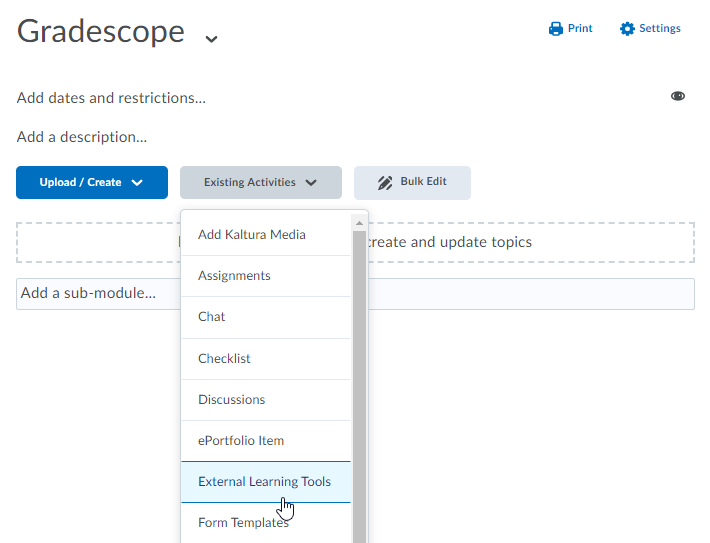This screenshot has width=710, height=543.
Task: Select the Chat menu option
Action: (x=212, y=317)
